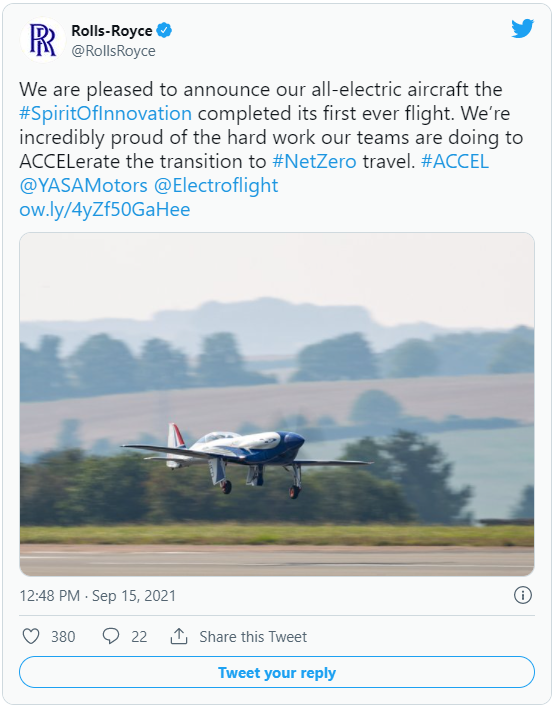The width and height of the screenshot is (557, 709).
Task: Click the Twitter bird logo
Action: tap(522, 29)
